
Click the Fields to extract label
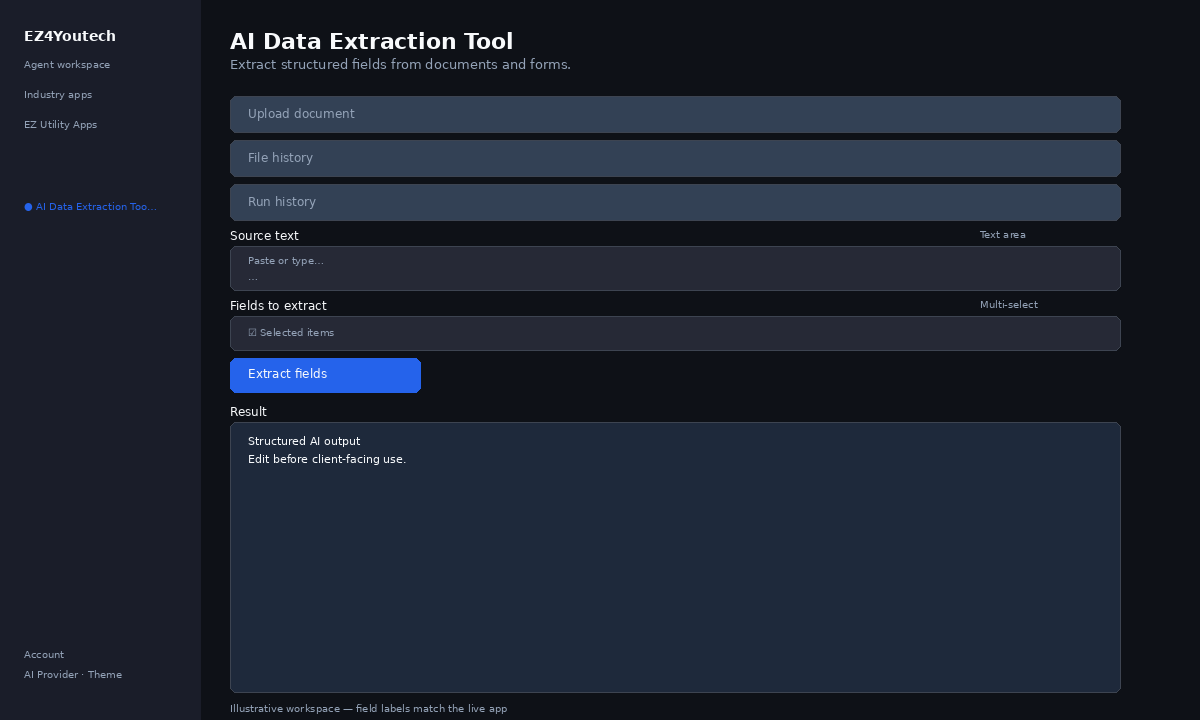click(x=278, y=306)
